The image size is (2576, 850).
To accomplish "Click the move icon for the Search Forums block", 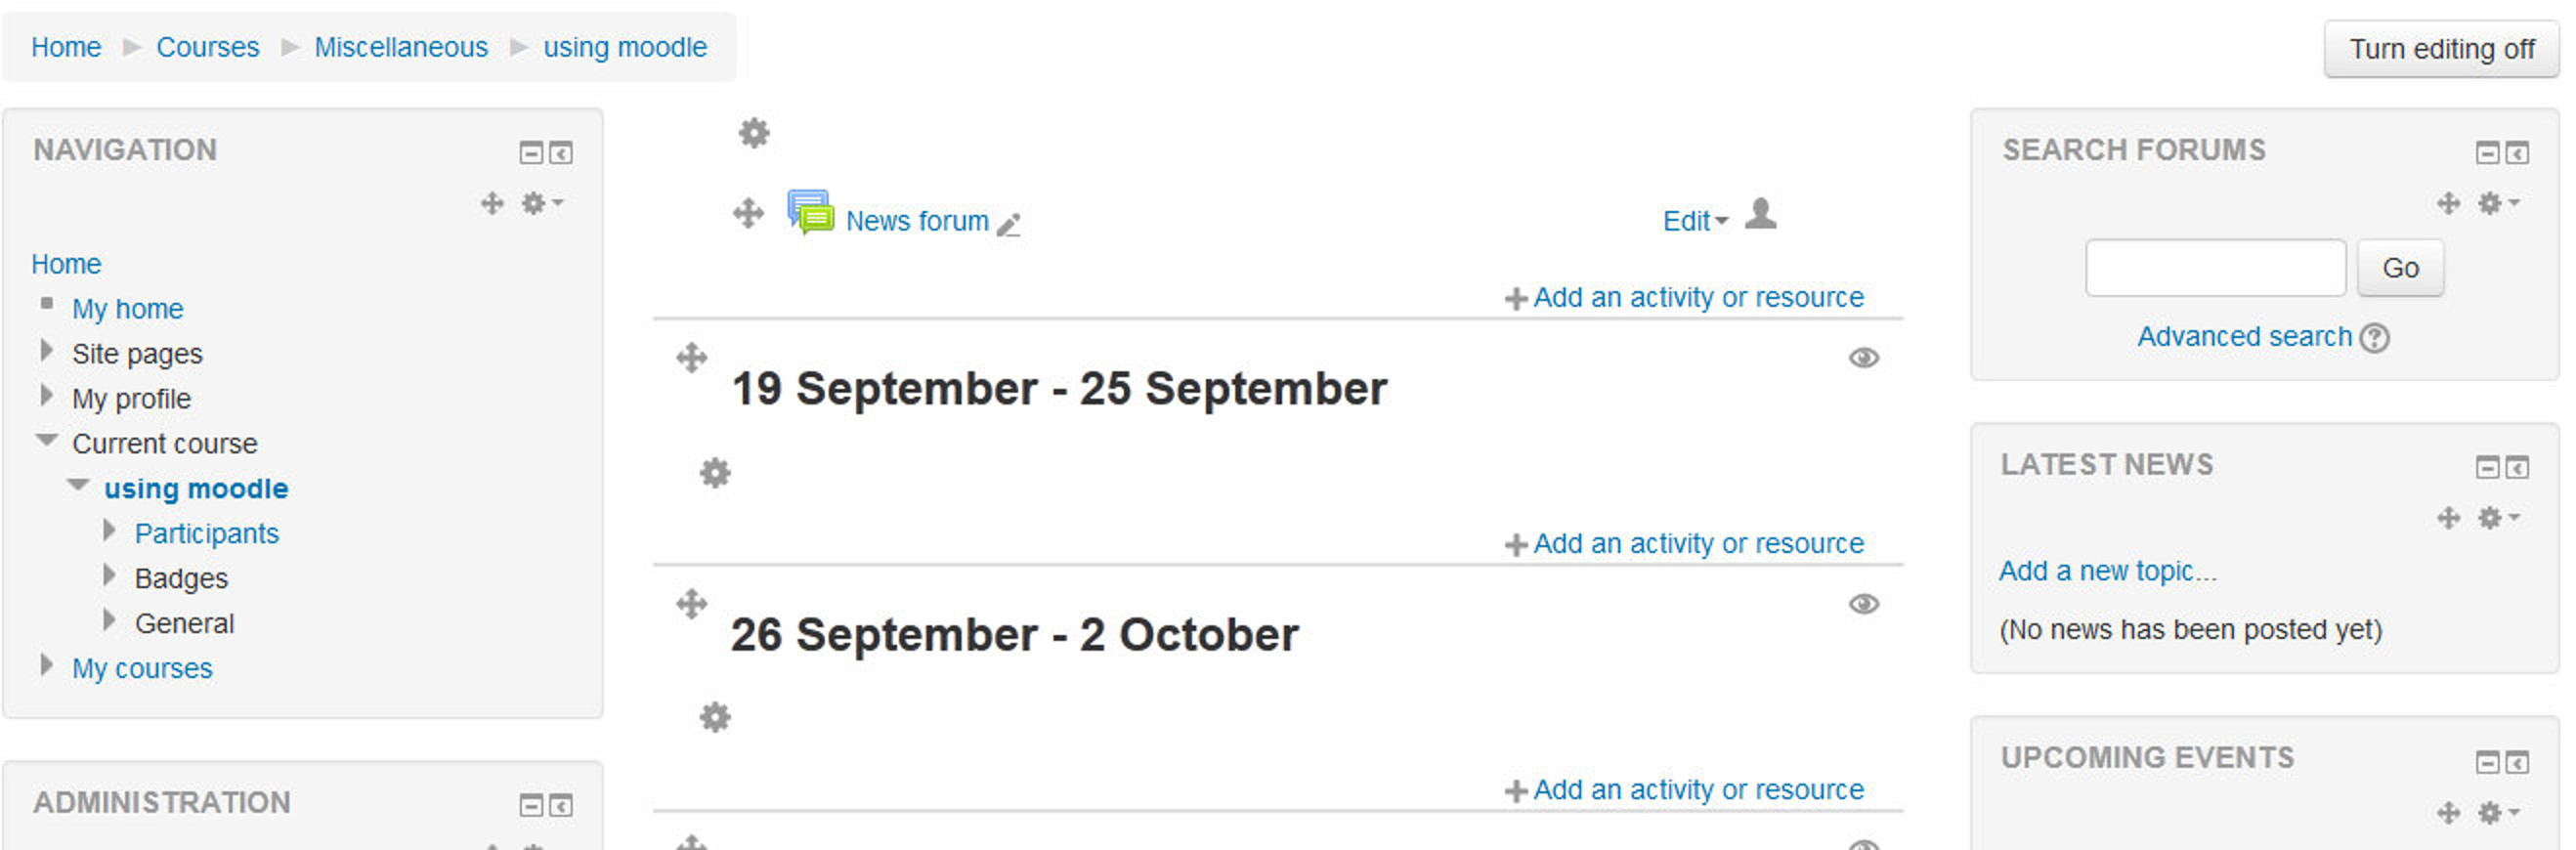I will [x=2448, y=203].
